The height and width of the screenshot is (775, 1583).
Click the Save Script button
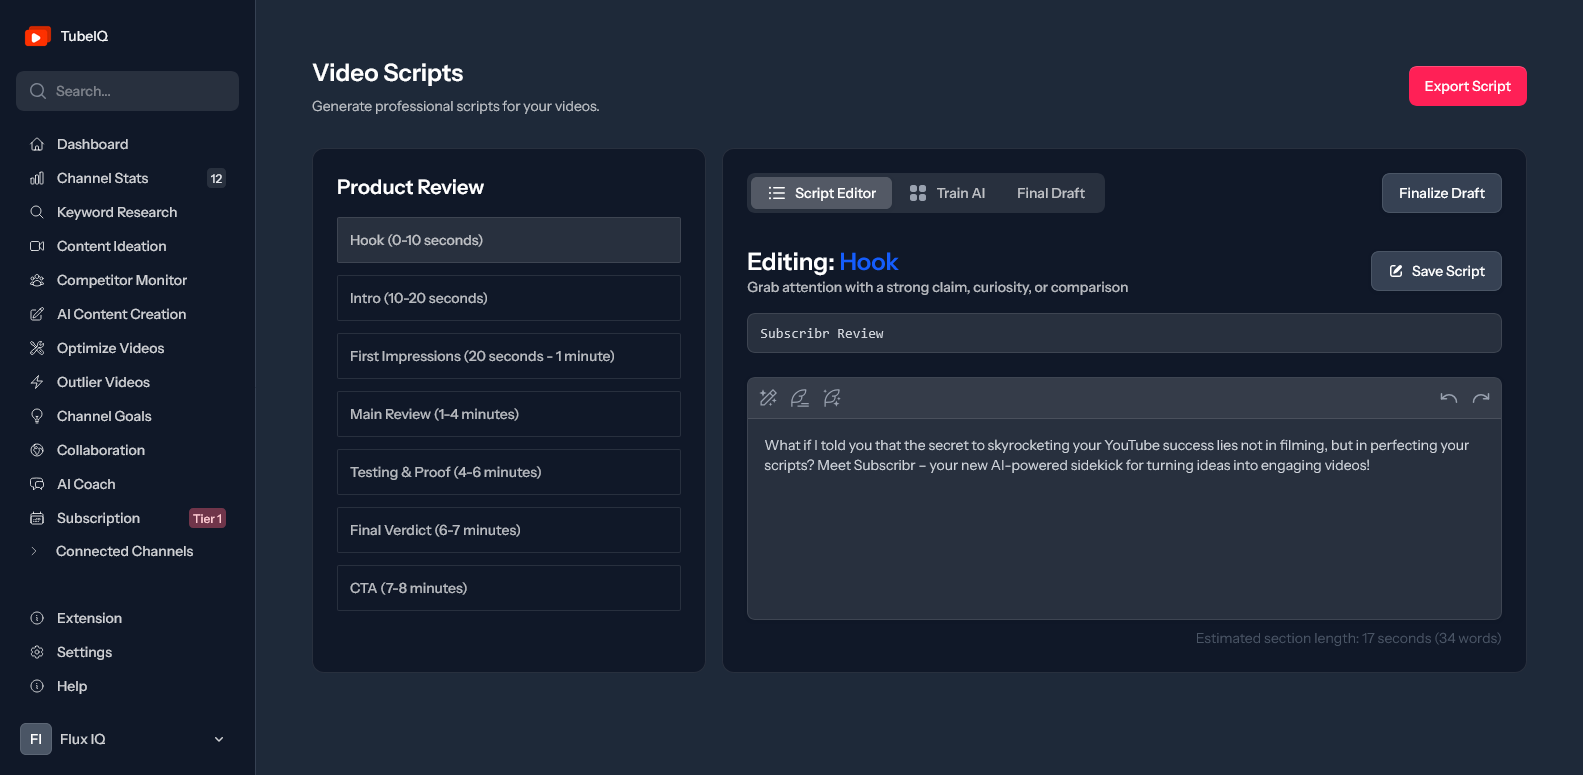click(1436, 271)
